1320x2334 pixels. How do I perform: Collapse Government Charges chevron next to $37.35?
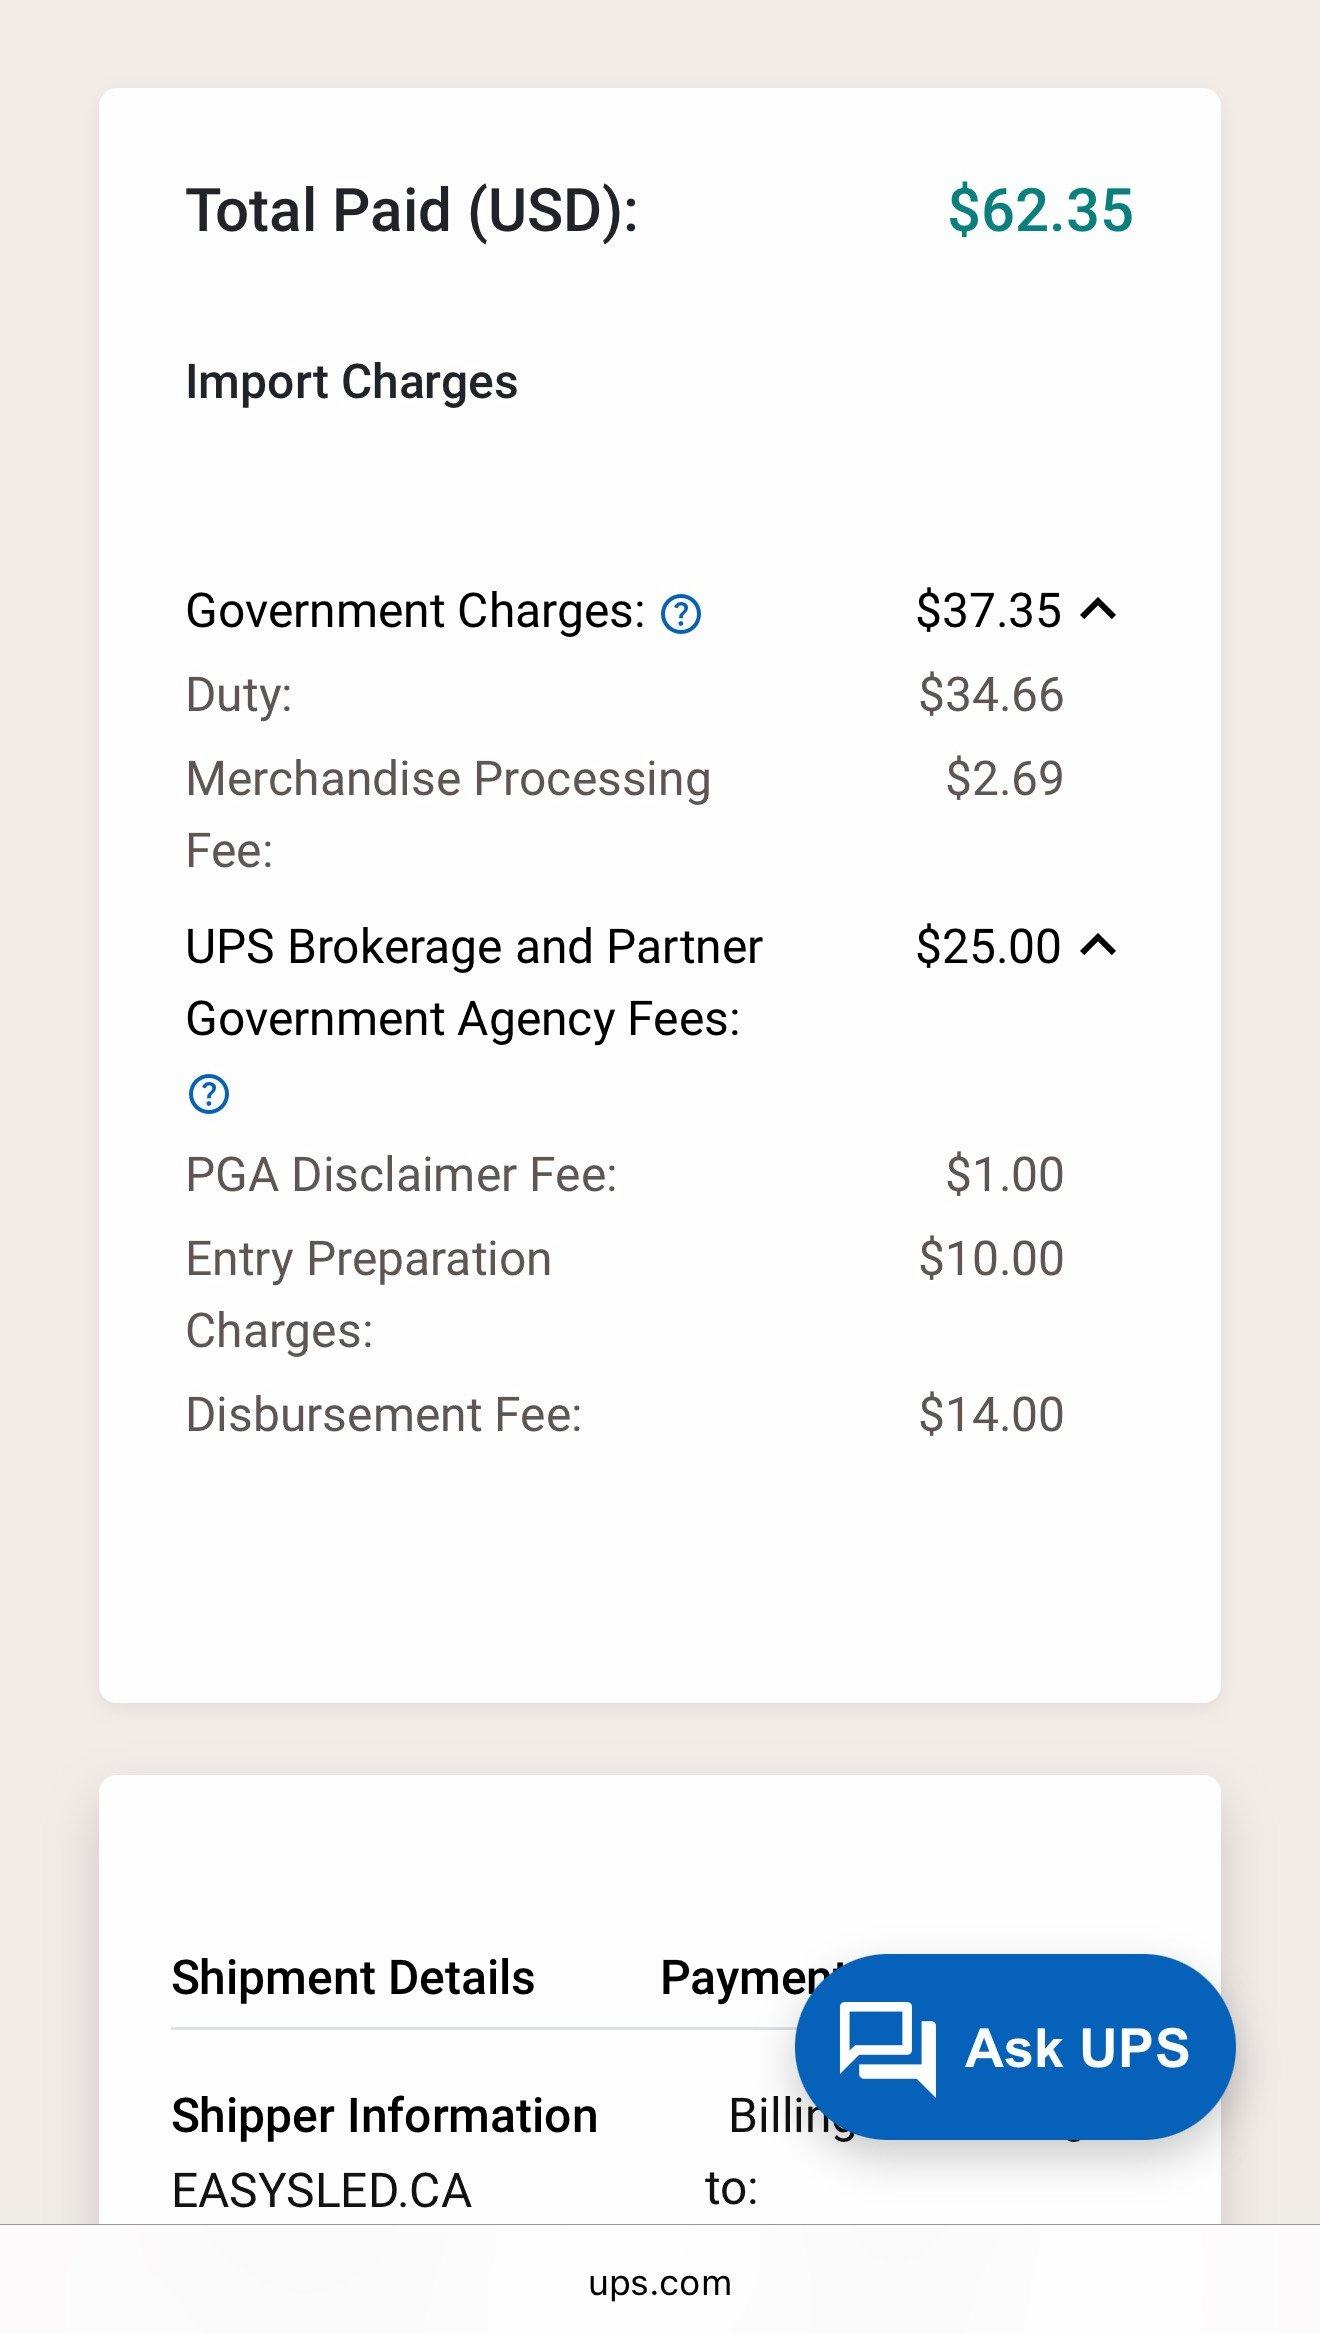point(1099,609)
